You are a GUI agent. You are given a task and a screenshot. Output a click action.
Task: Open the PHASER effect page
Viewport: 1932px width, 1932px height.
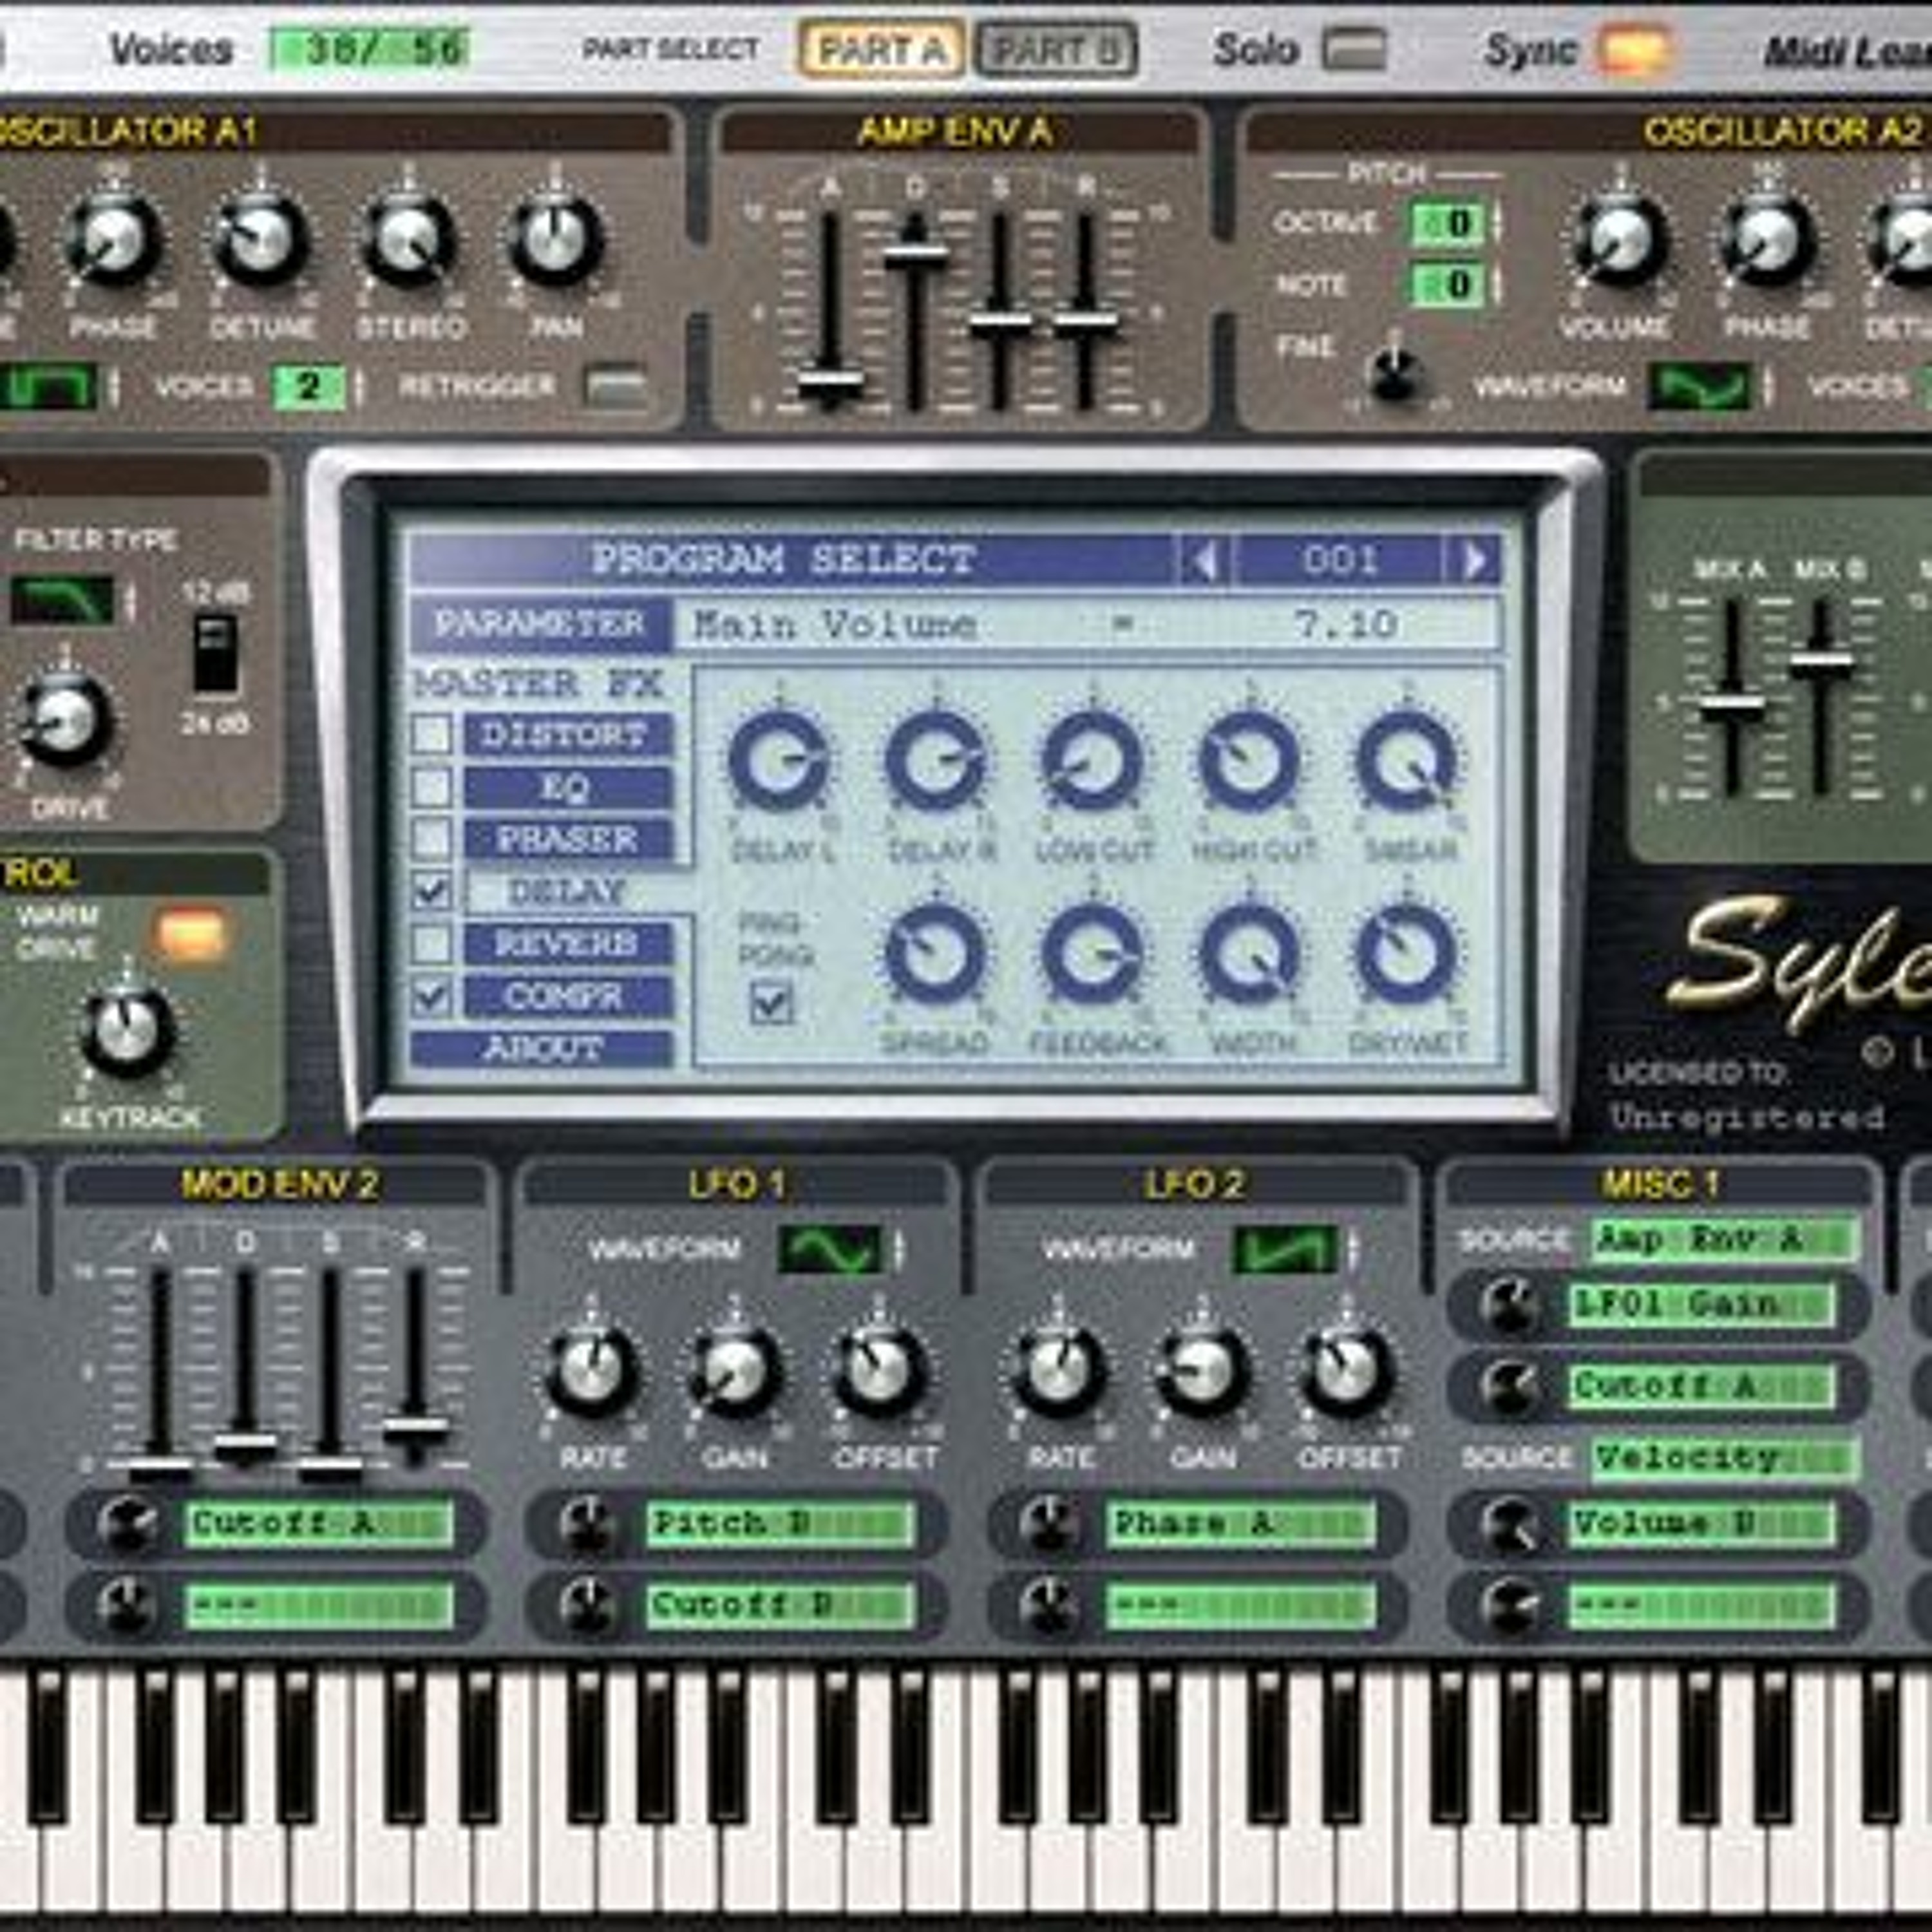pos(567,839)
